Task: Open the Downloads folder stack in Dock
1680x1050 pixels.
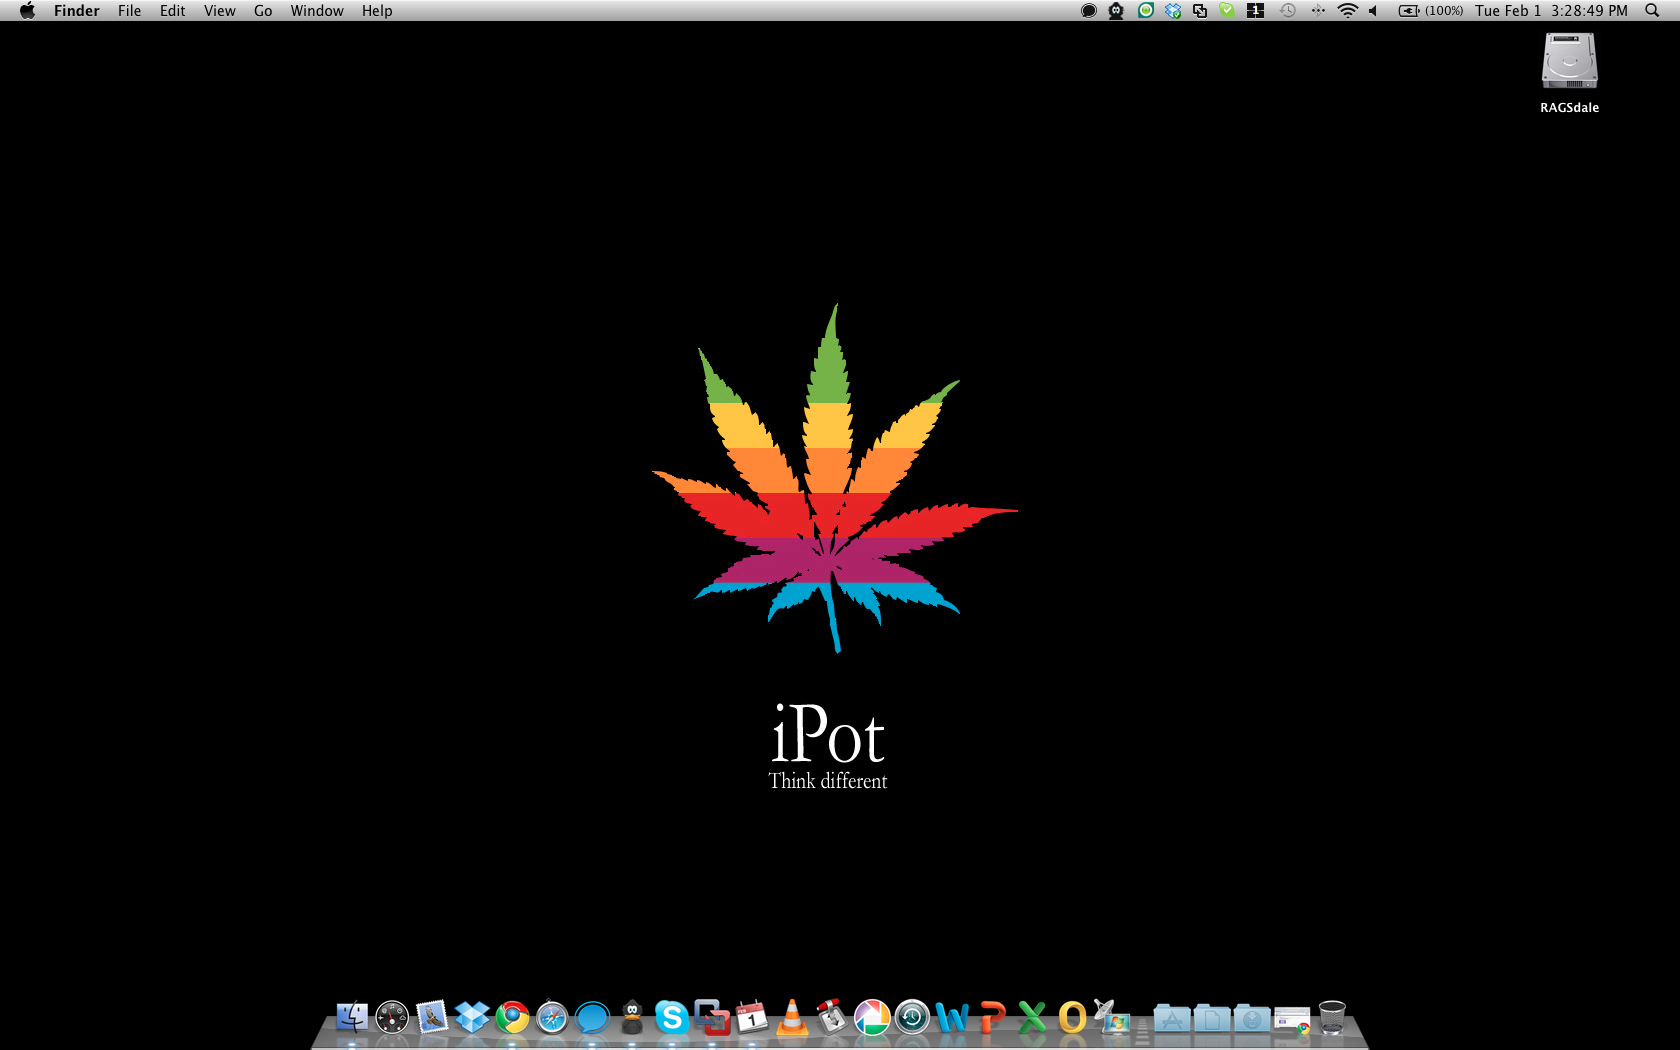Action: 1252,1018
